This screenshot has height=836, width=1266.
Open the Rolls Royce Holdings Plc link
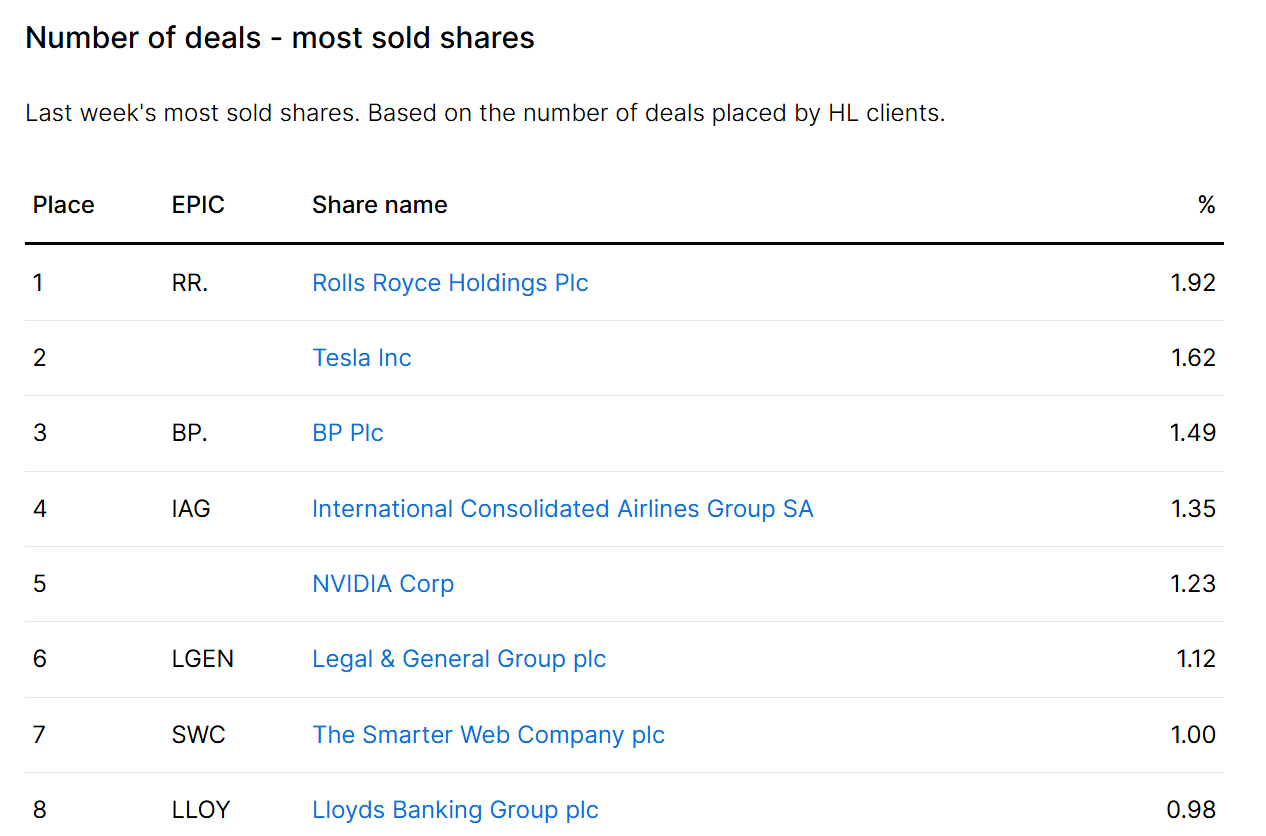450,283
